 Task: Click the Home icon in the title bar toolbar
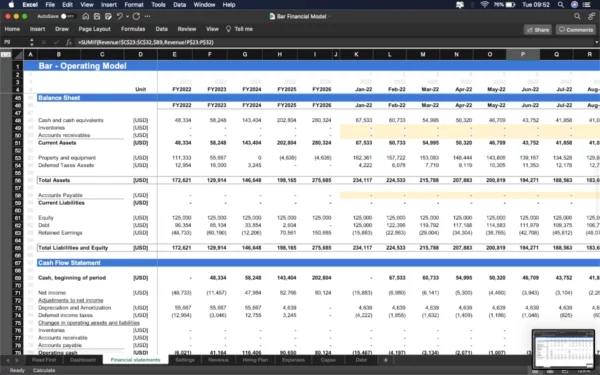(x=86, y=16)
